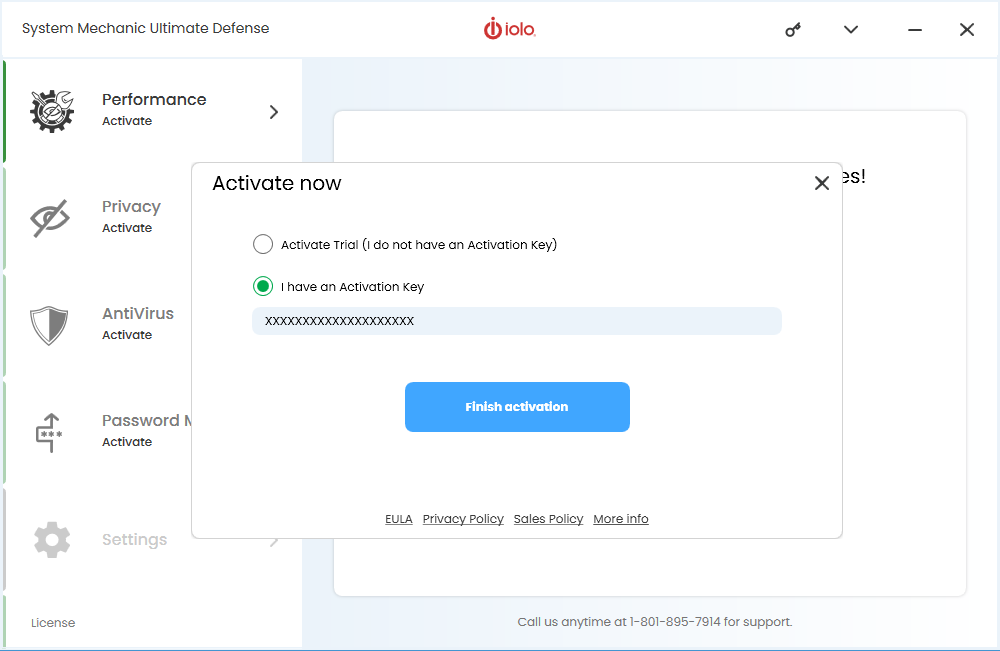The height and width of the screenshot is (651, 1000).
Task: Click Activate under Privacy
Action: coord(127,228)
